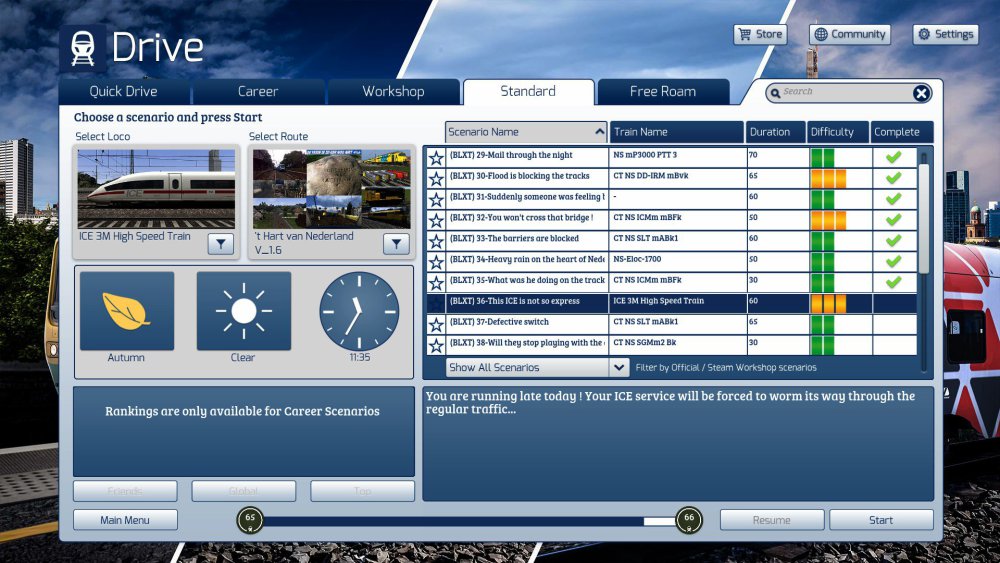Click the Clear weather sun icon
Image resolution: width=1000 pixels, height=563 pixels.
point(243,311)
